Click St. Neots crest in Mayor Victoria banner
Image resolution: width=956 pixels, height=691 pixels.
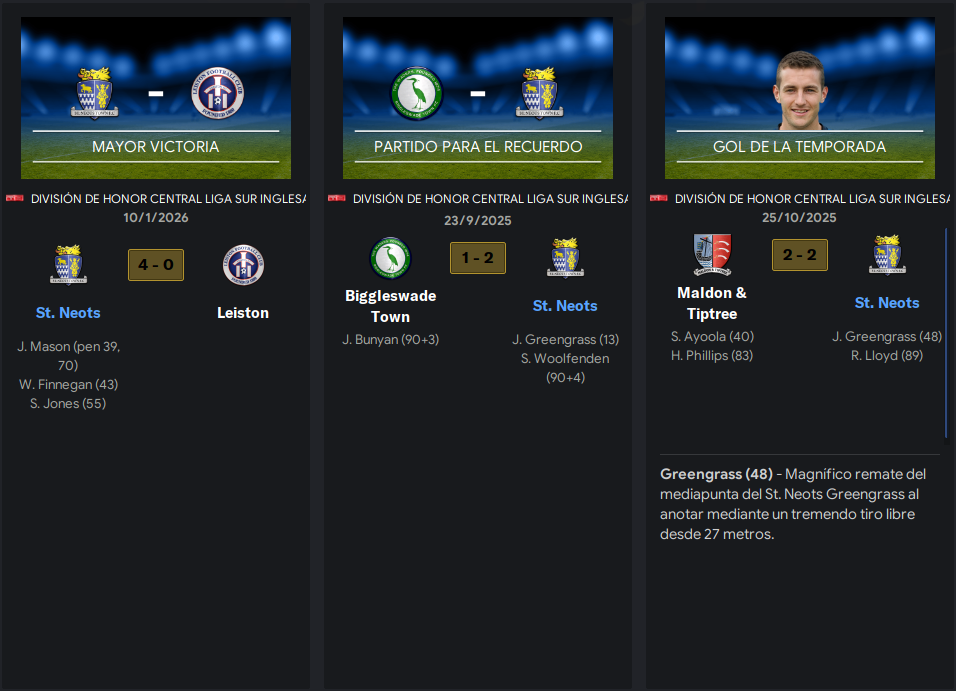point(95,93)
